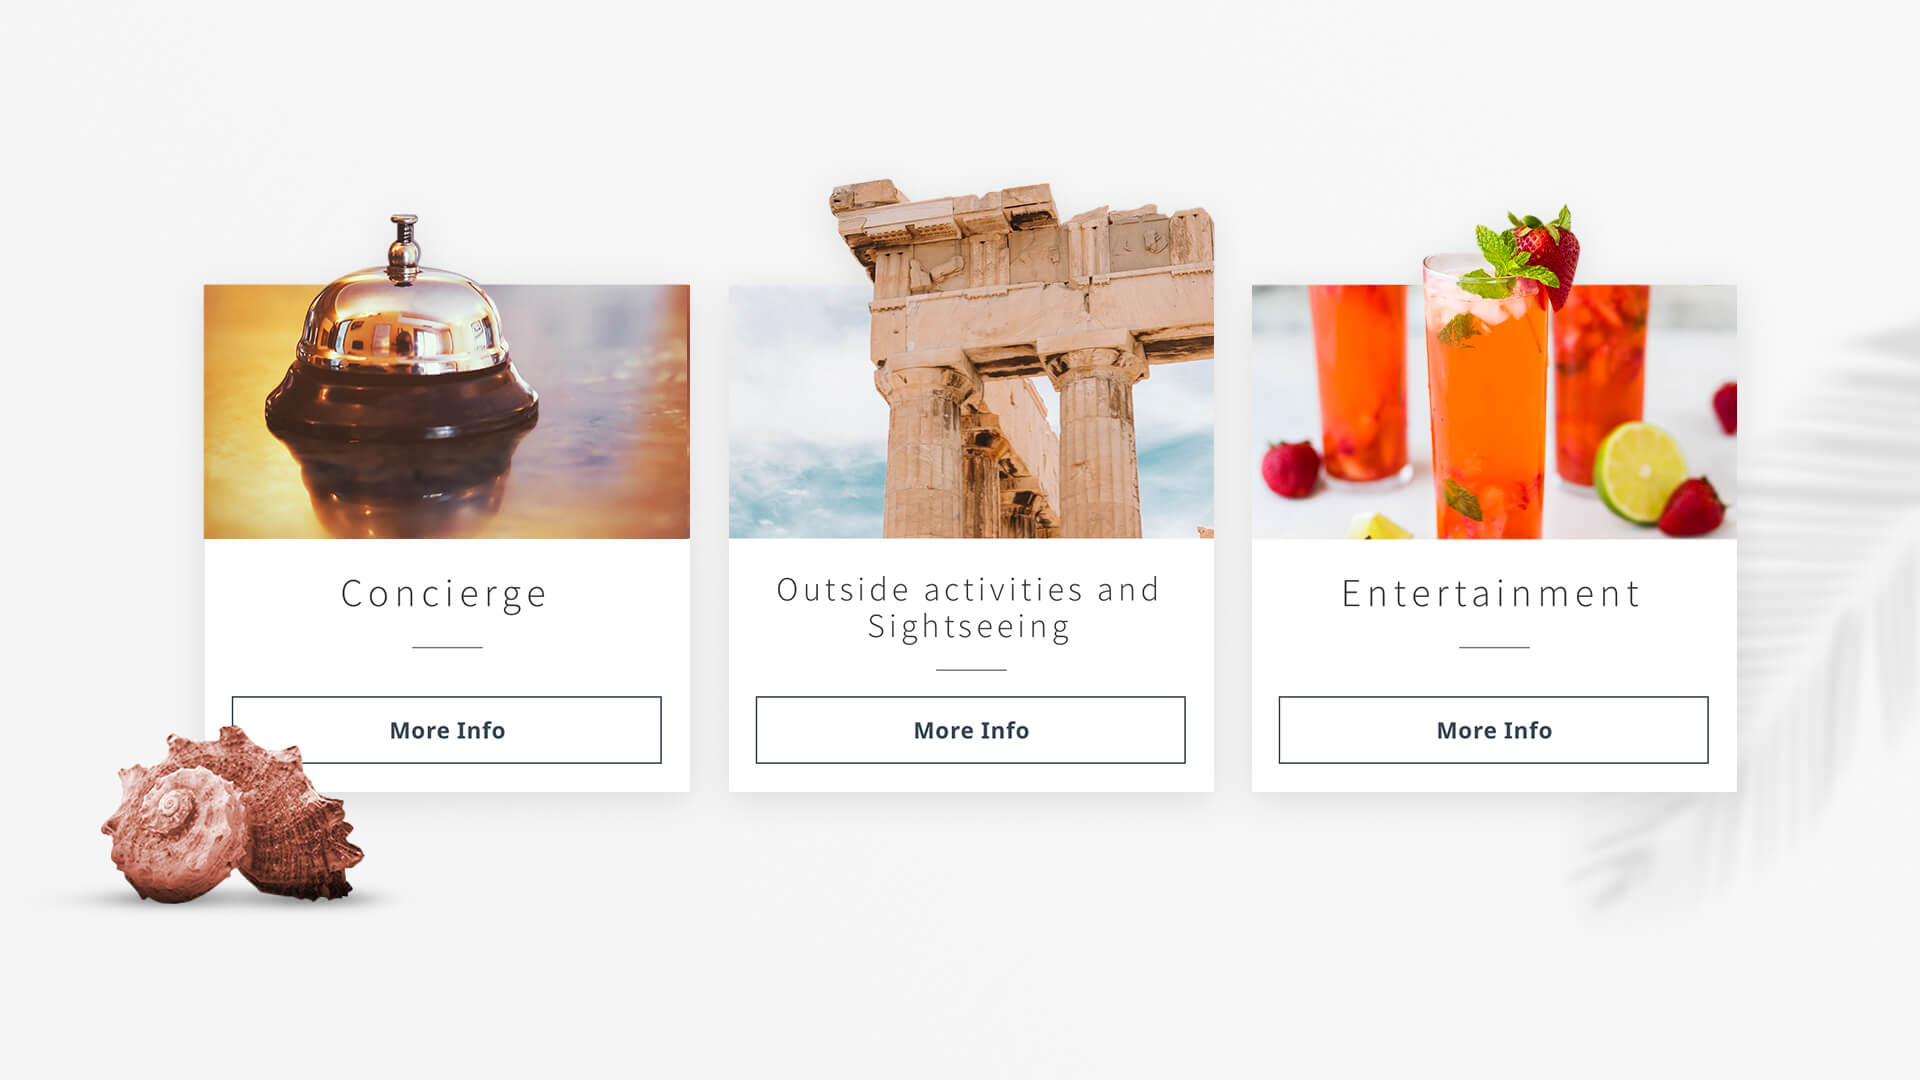Click the divider line below Concierge title
This screenshot has width=1920, height=1080.
pyautogui.click(x=447, y=647)
